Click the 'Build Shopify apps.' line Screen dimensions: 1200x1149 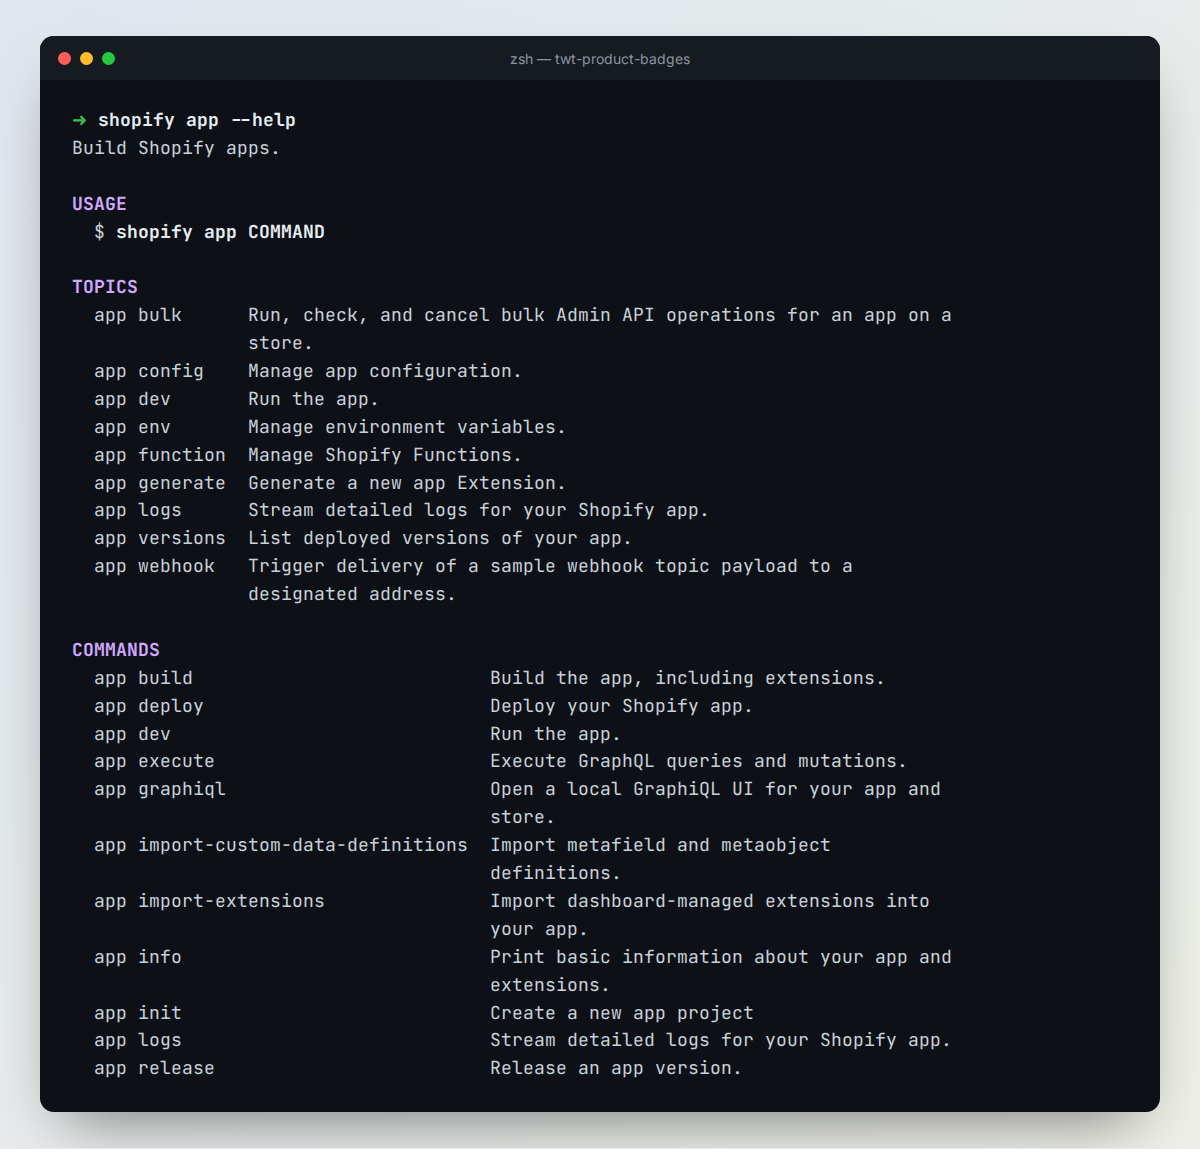tap(176, 148)
